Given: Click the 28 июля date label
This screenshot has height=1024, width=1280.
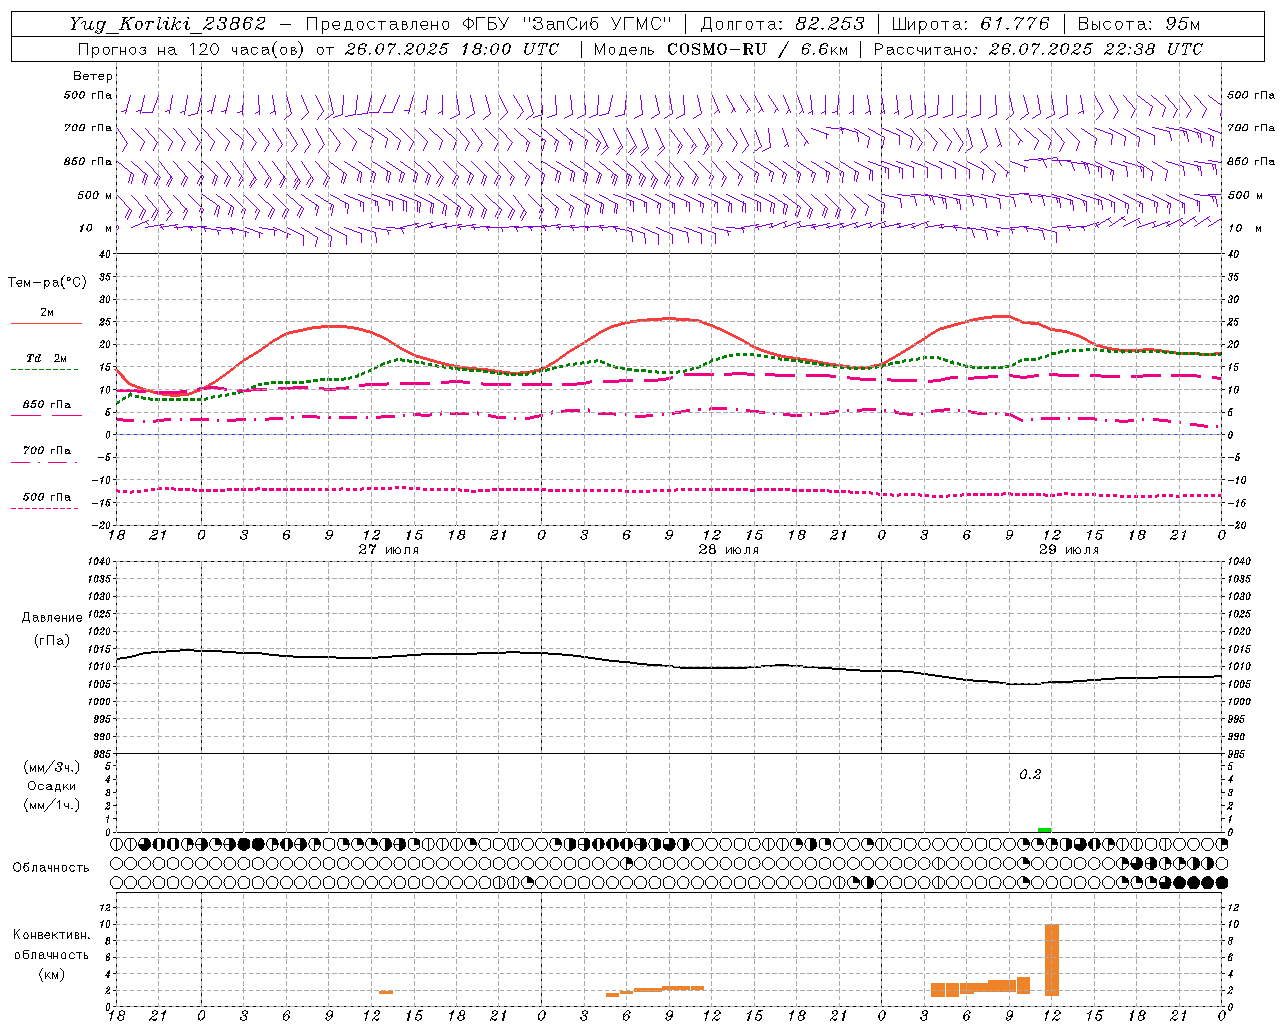Looking at the screenshot, I should [x=729, y=550].
